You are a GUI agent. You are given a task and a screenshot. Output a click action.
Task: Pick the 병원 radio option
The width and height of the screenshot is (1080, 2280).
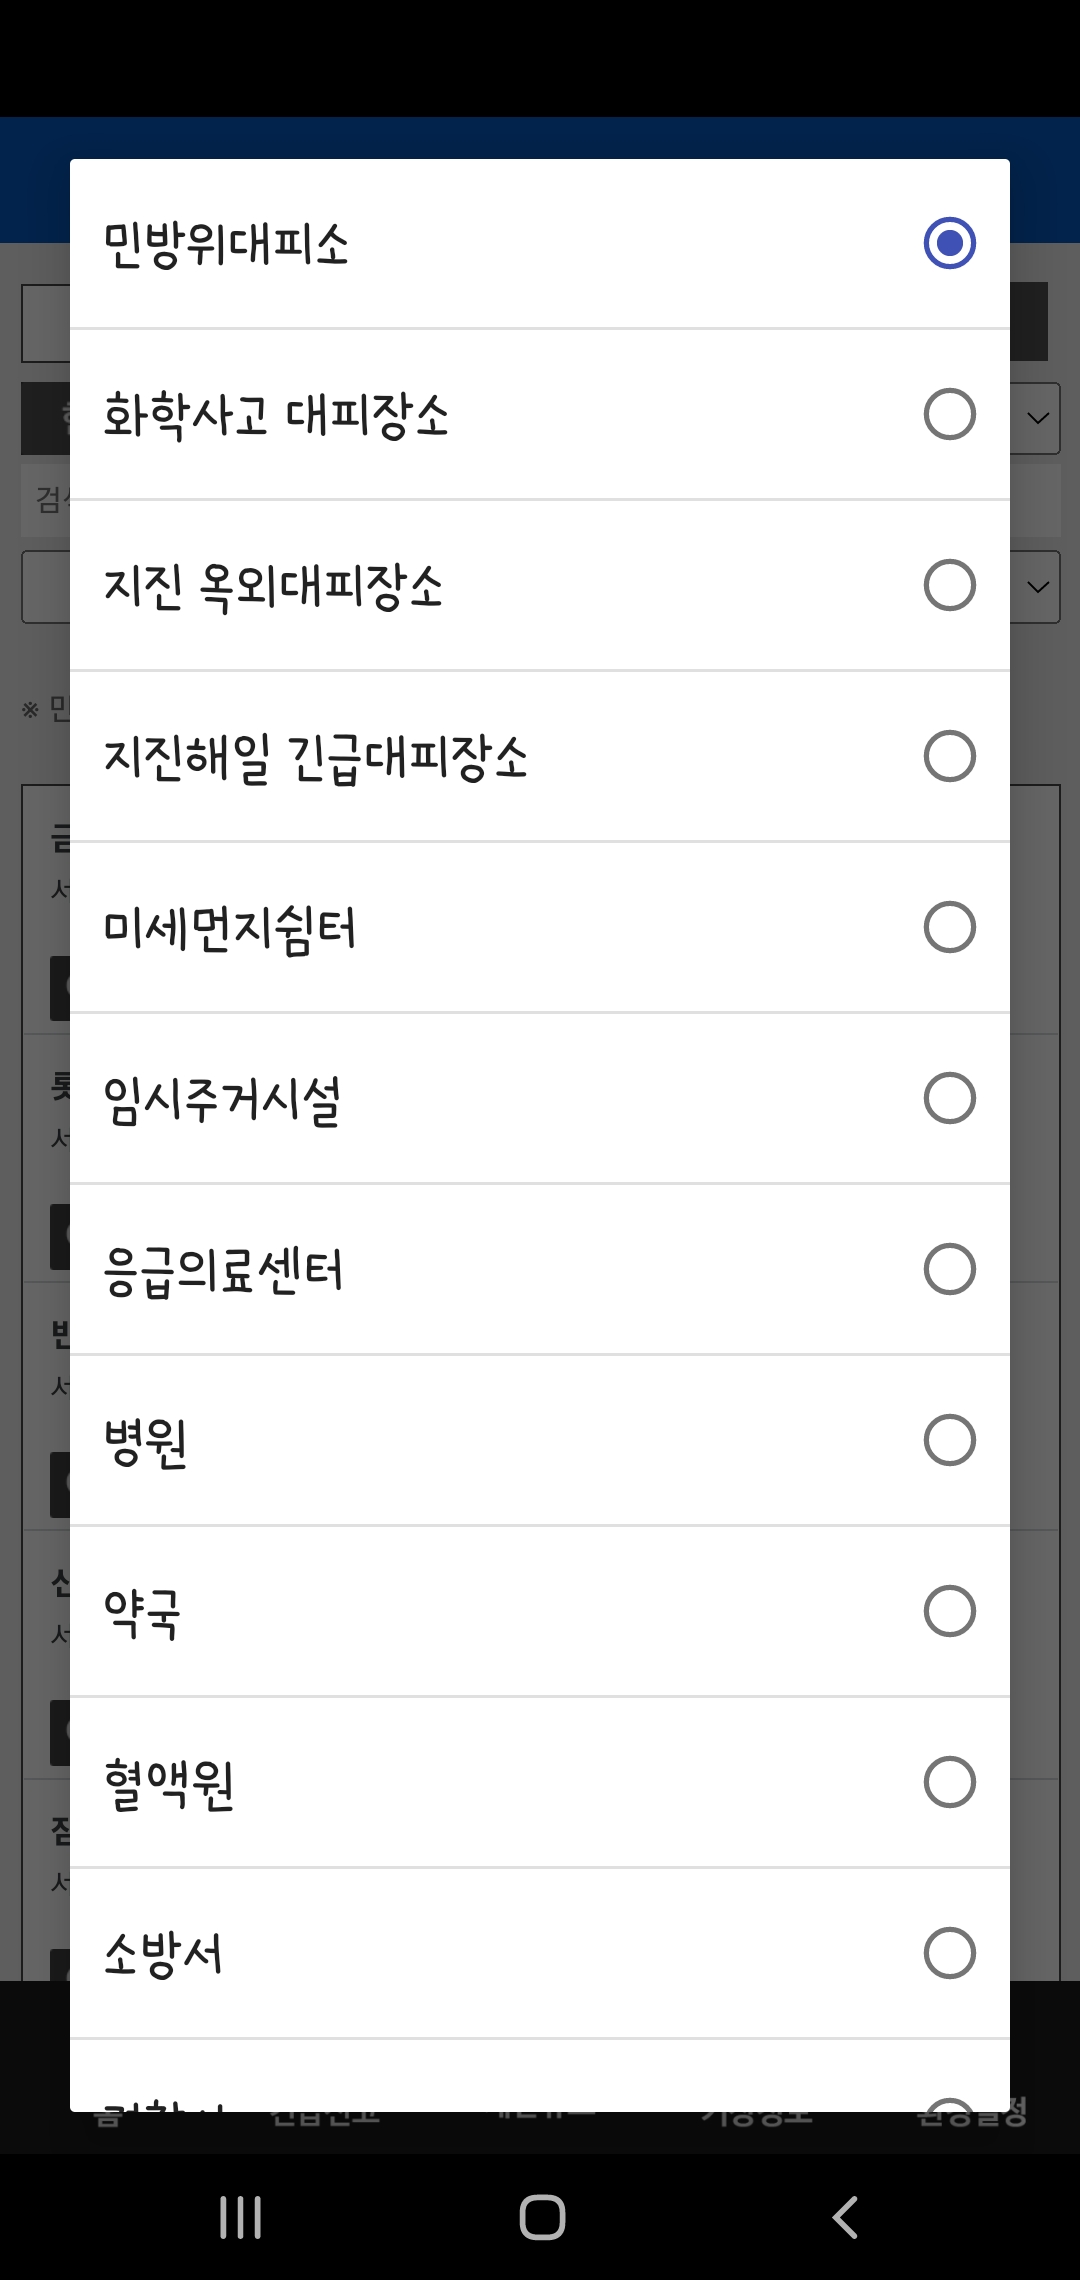949,1440
